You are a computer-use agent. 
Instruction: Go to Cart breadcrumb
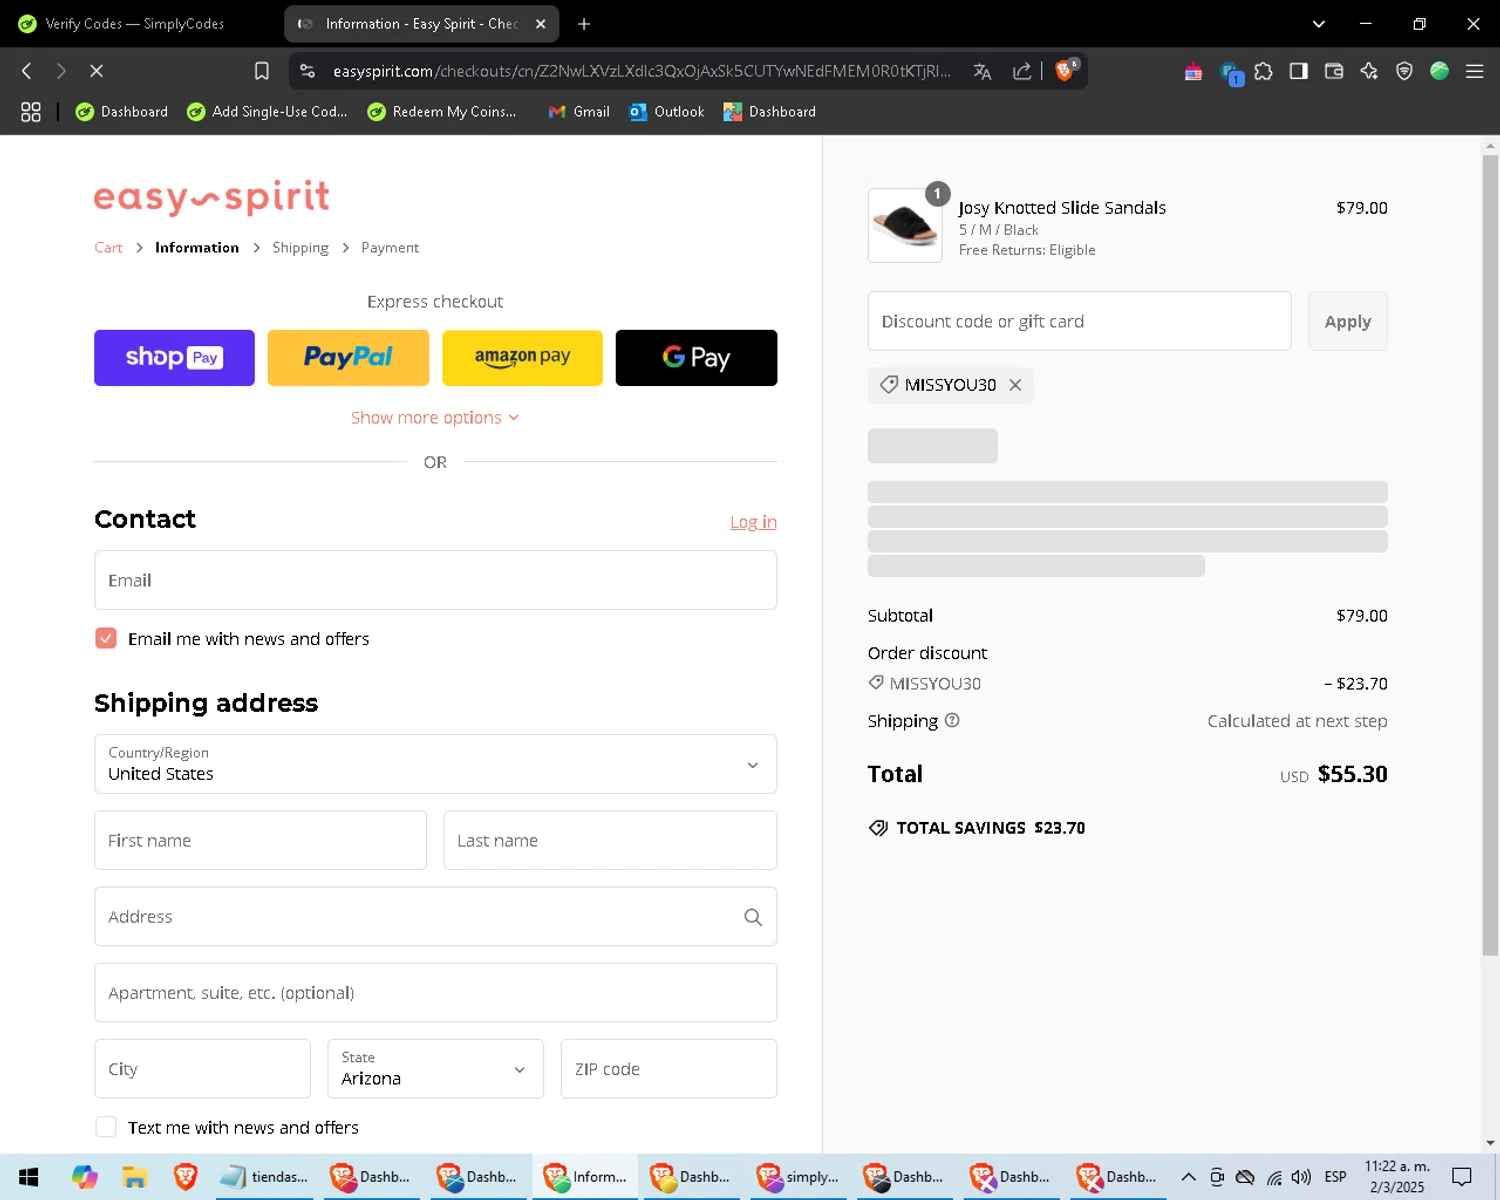[x=108, y=247]
